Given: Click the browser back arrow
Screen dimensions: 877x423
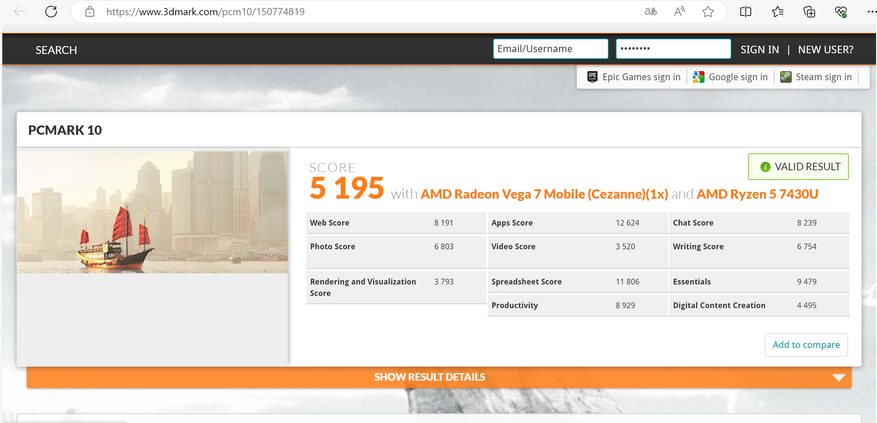Looking at the screenshot, I should coord(20,11).
